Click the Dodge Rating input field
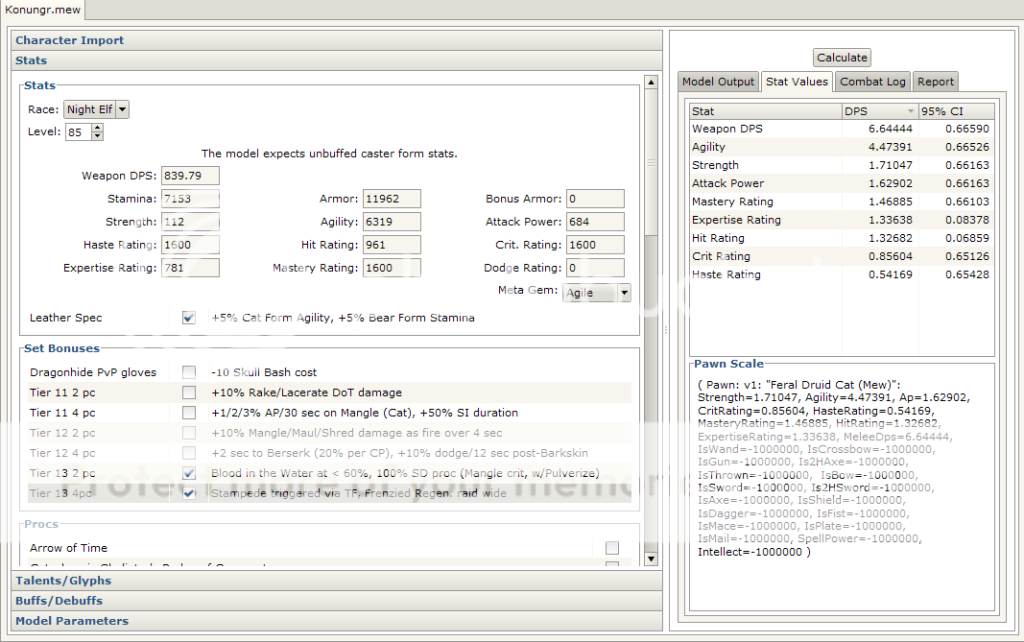Screen dimensions: 1024x642 click(595, 268)
